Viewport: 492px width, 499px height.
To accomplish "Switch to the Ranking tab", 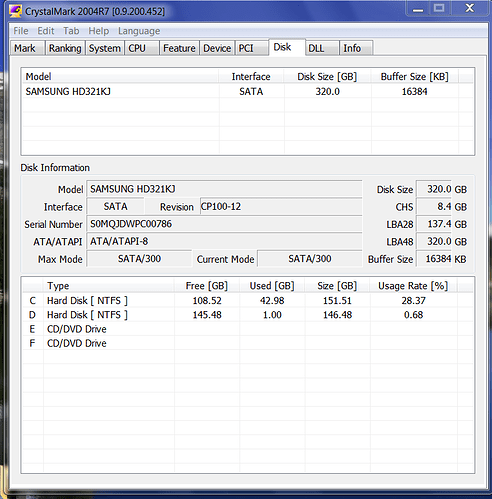I will (65, 48).
